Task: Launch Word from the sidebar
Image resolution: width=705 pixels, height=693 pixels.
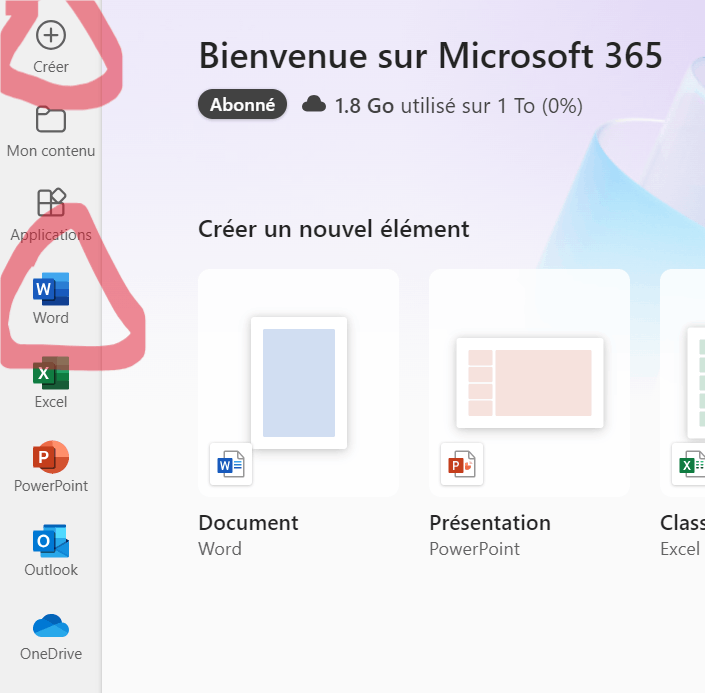Action: 51,289
